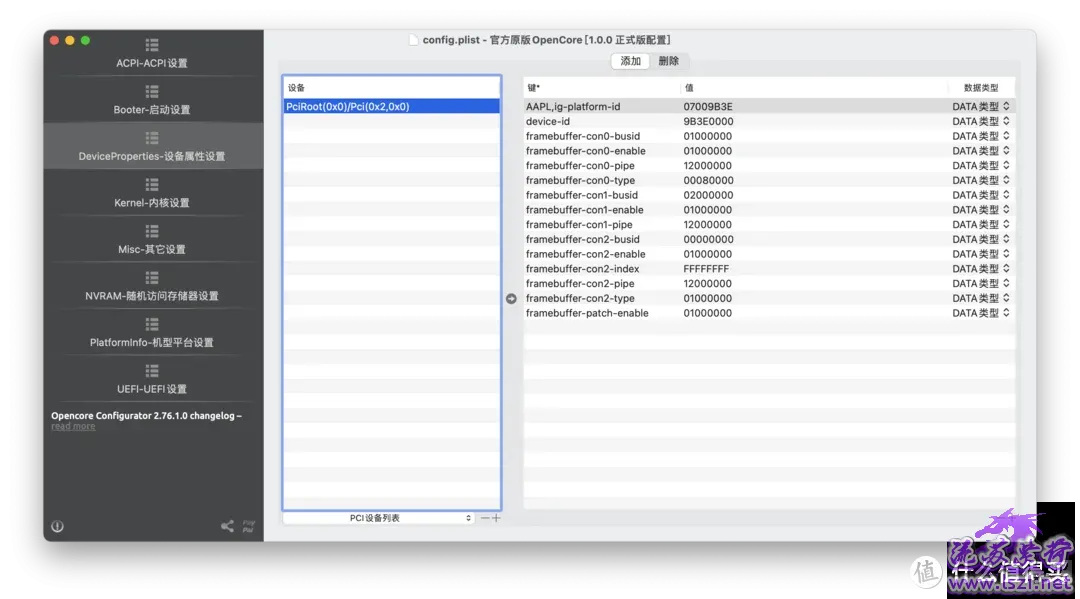Click the share icon in the sidebar footer
The width and height of the screenshot is (1080, 599).
[227, 527]
